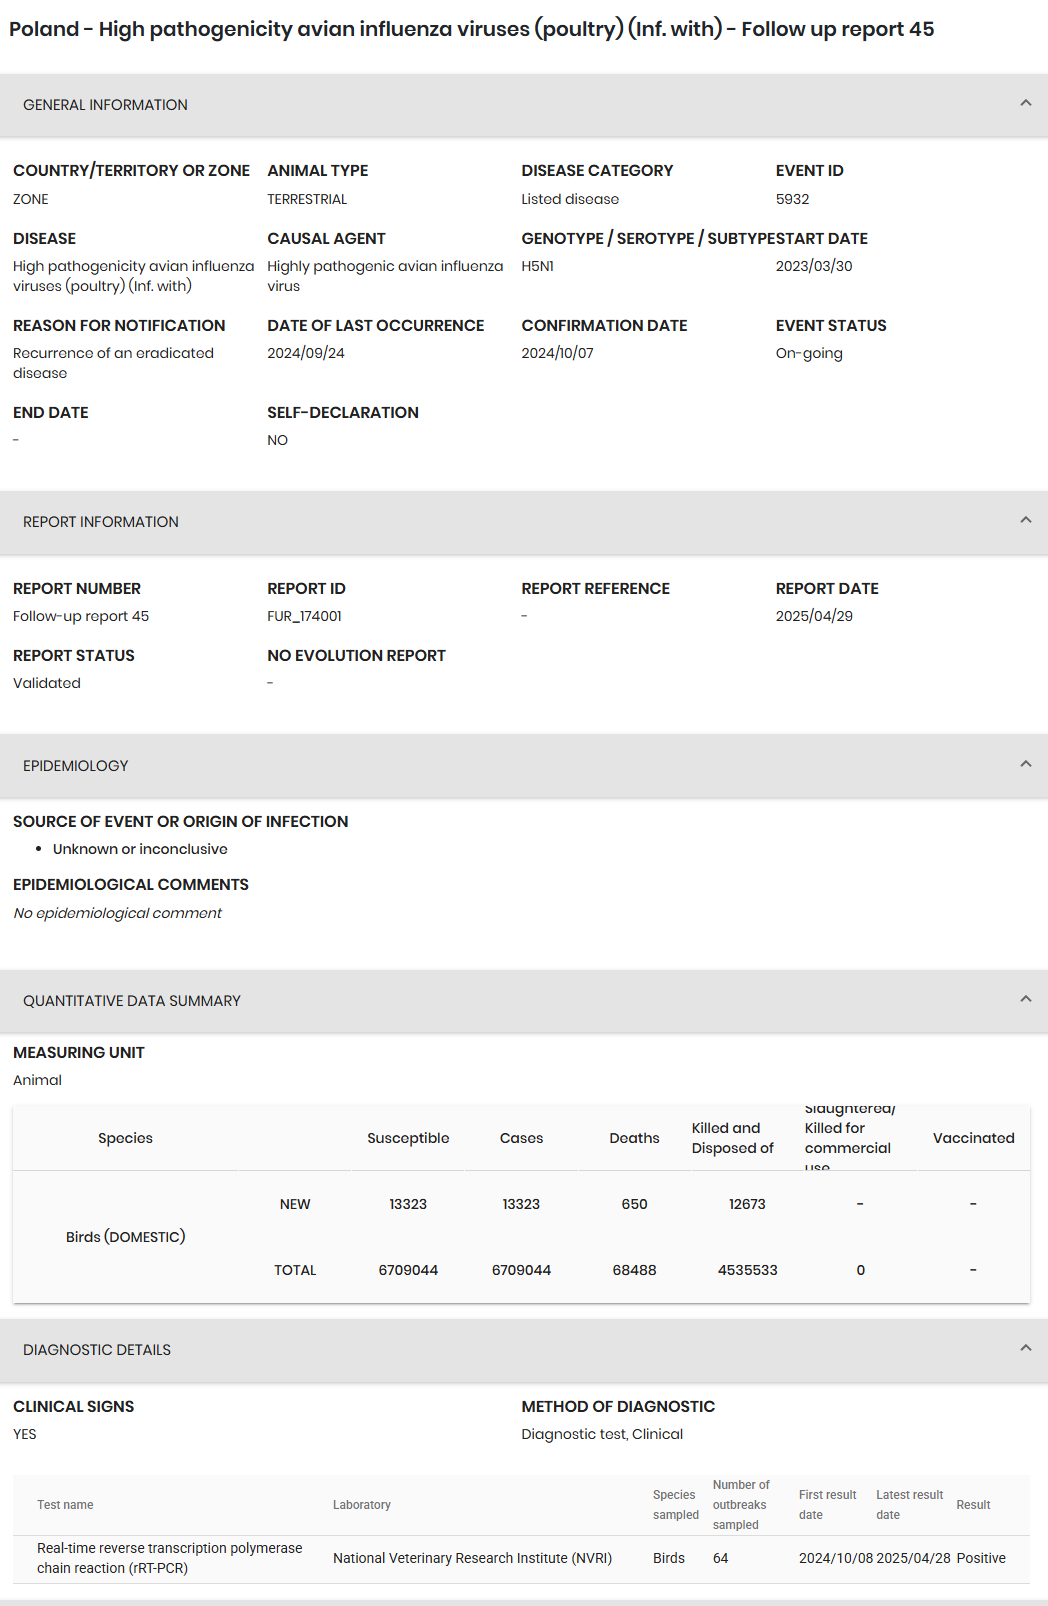Screen dimensions: 1048x1606
Task: Click the Vaccinated column header
Action: (x=973, y=1138)
